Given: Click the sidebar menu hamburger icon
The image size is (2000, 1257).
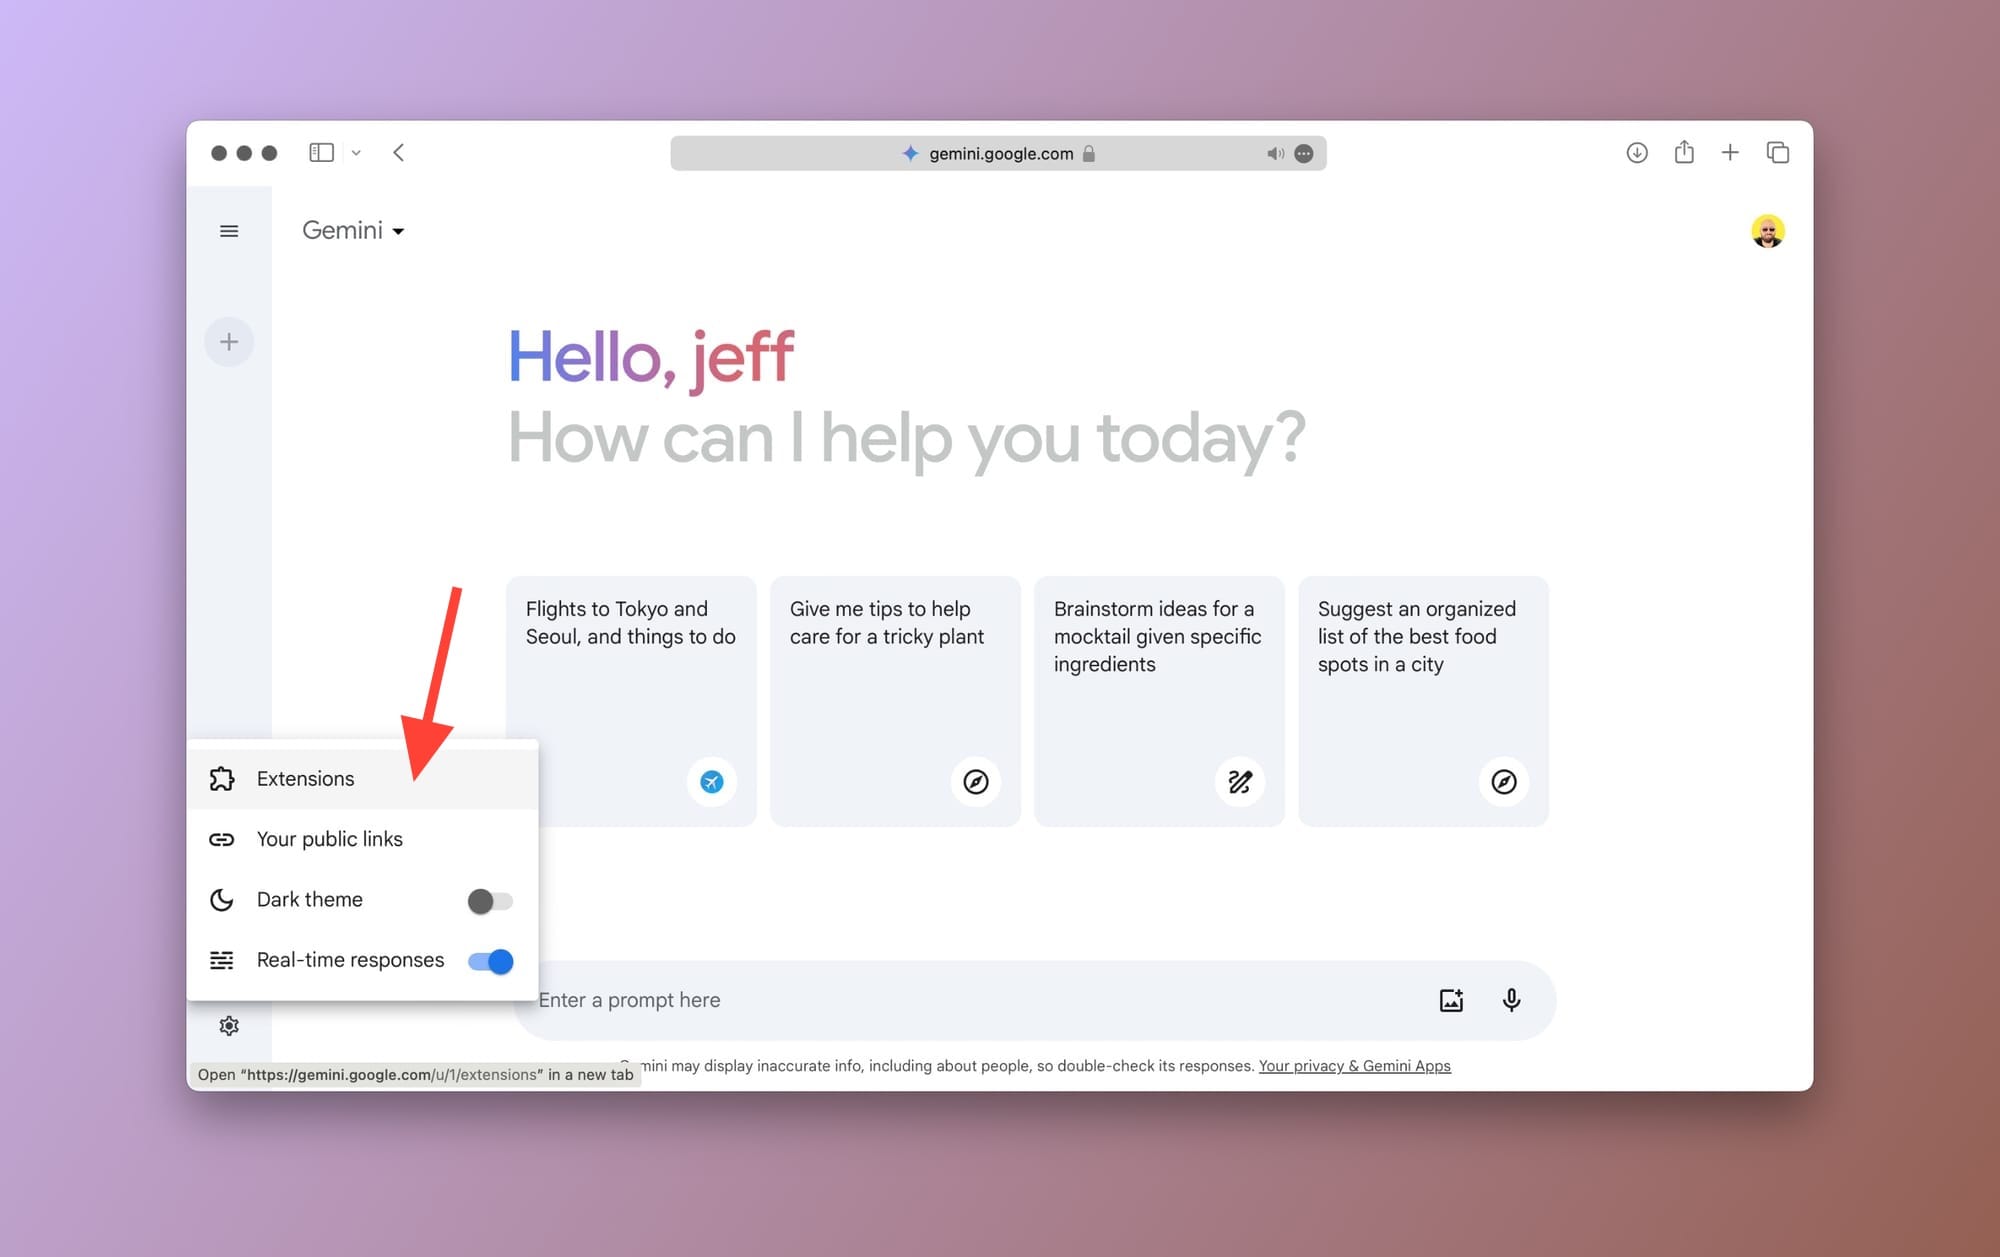Looking at the screenshot, I should pos(229,229).
